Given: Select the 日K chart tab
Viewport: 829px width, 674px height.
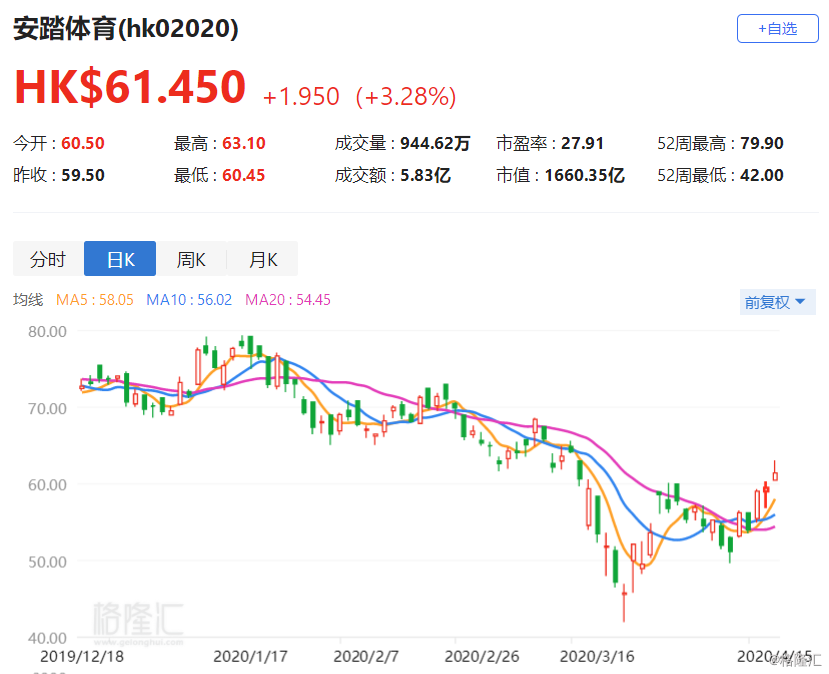Looking at the screenshot, I should (120, 259).
